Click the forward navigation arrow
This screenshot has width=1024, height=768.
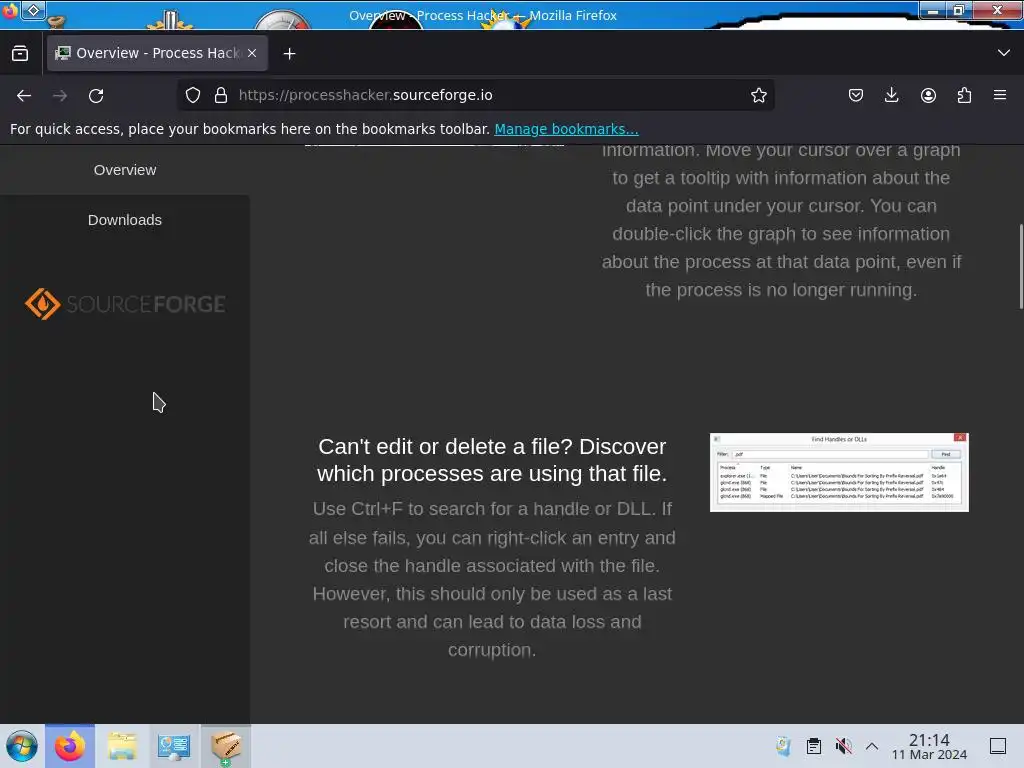[59, 95]
